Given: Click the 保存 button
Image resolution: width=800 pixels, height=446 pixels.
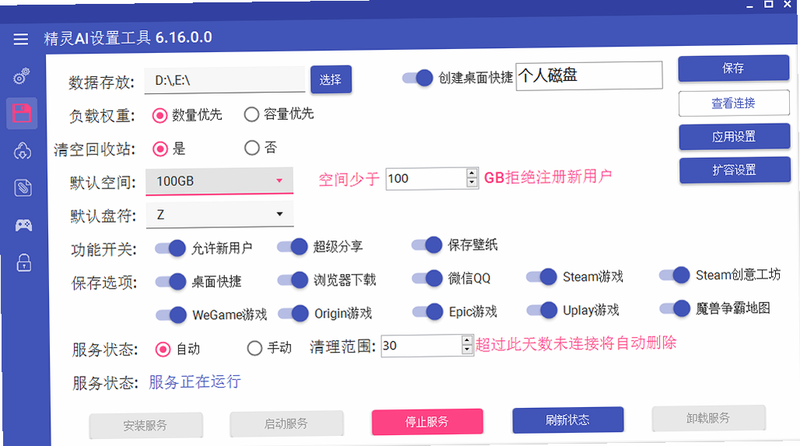Looking at the screenshot, I should tap(733, 68).
